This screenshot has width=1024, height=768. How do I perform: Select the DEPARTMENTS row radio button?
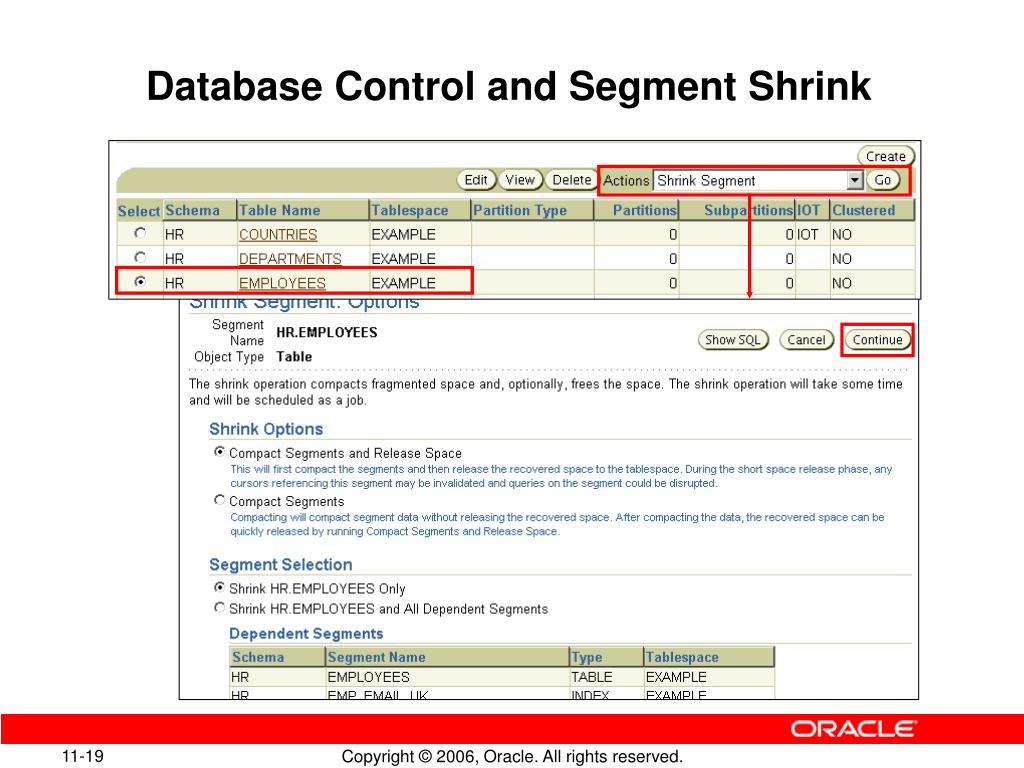140,257
